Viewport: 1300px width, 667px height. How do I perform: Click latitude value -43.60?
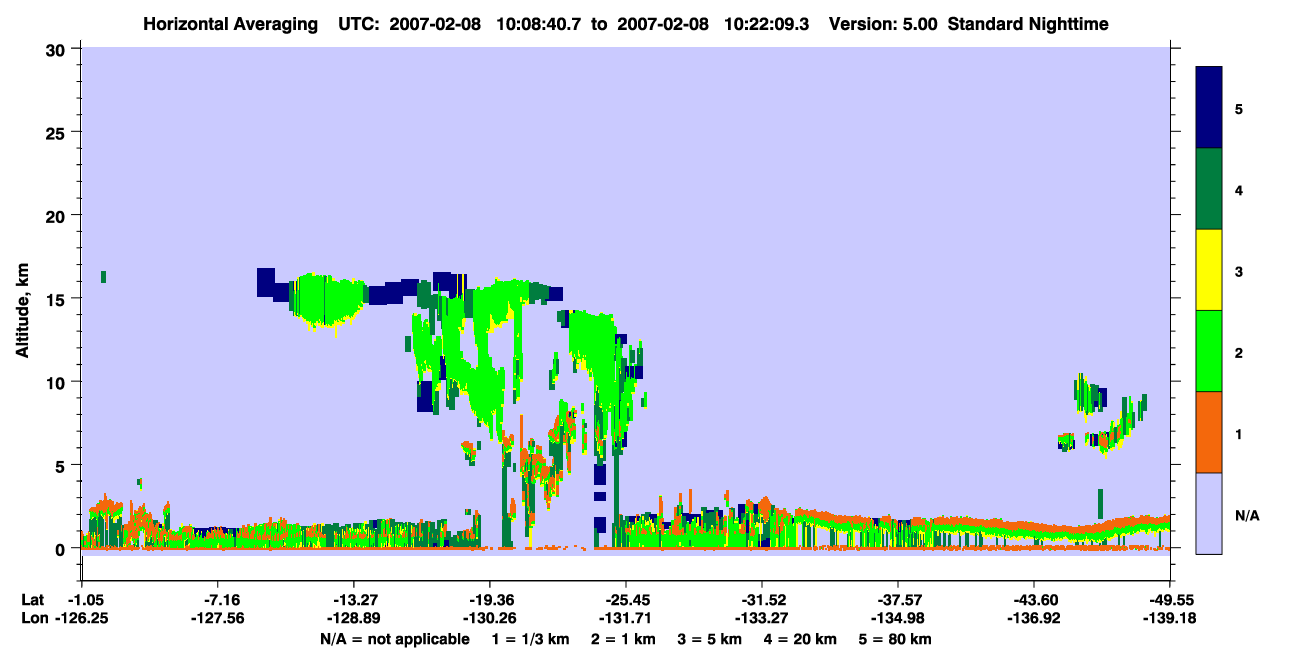click(1033, 599)
